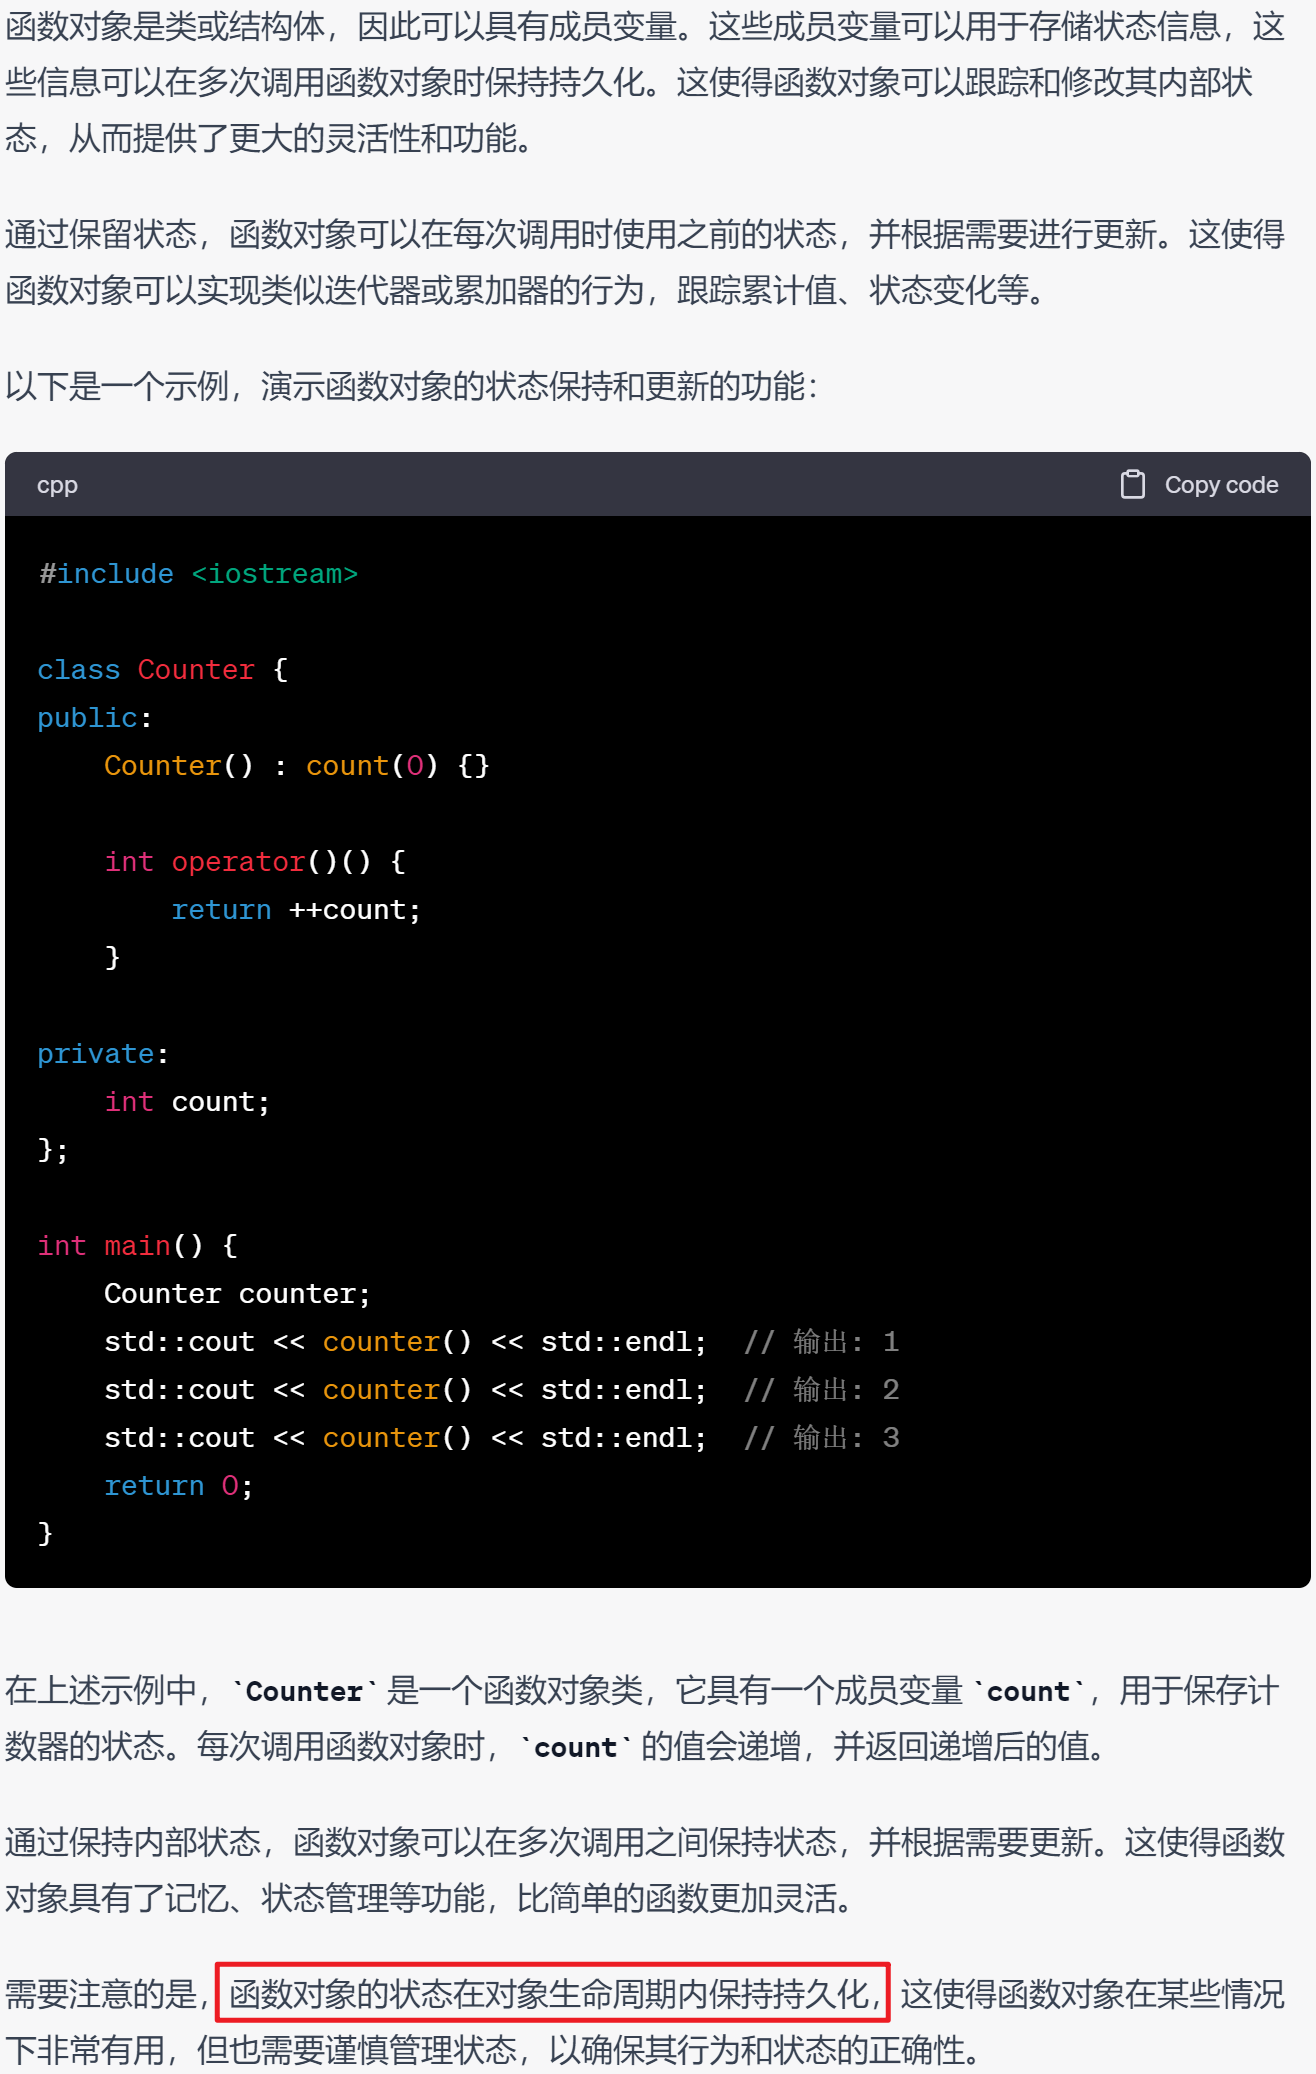The height and width of the screenshot is (2074, 1316).
Task: Click the inline code `Counter` in explanation
Action: tap(304, 1691)
